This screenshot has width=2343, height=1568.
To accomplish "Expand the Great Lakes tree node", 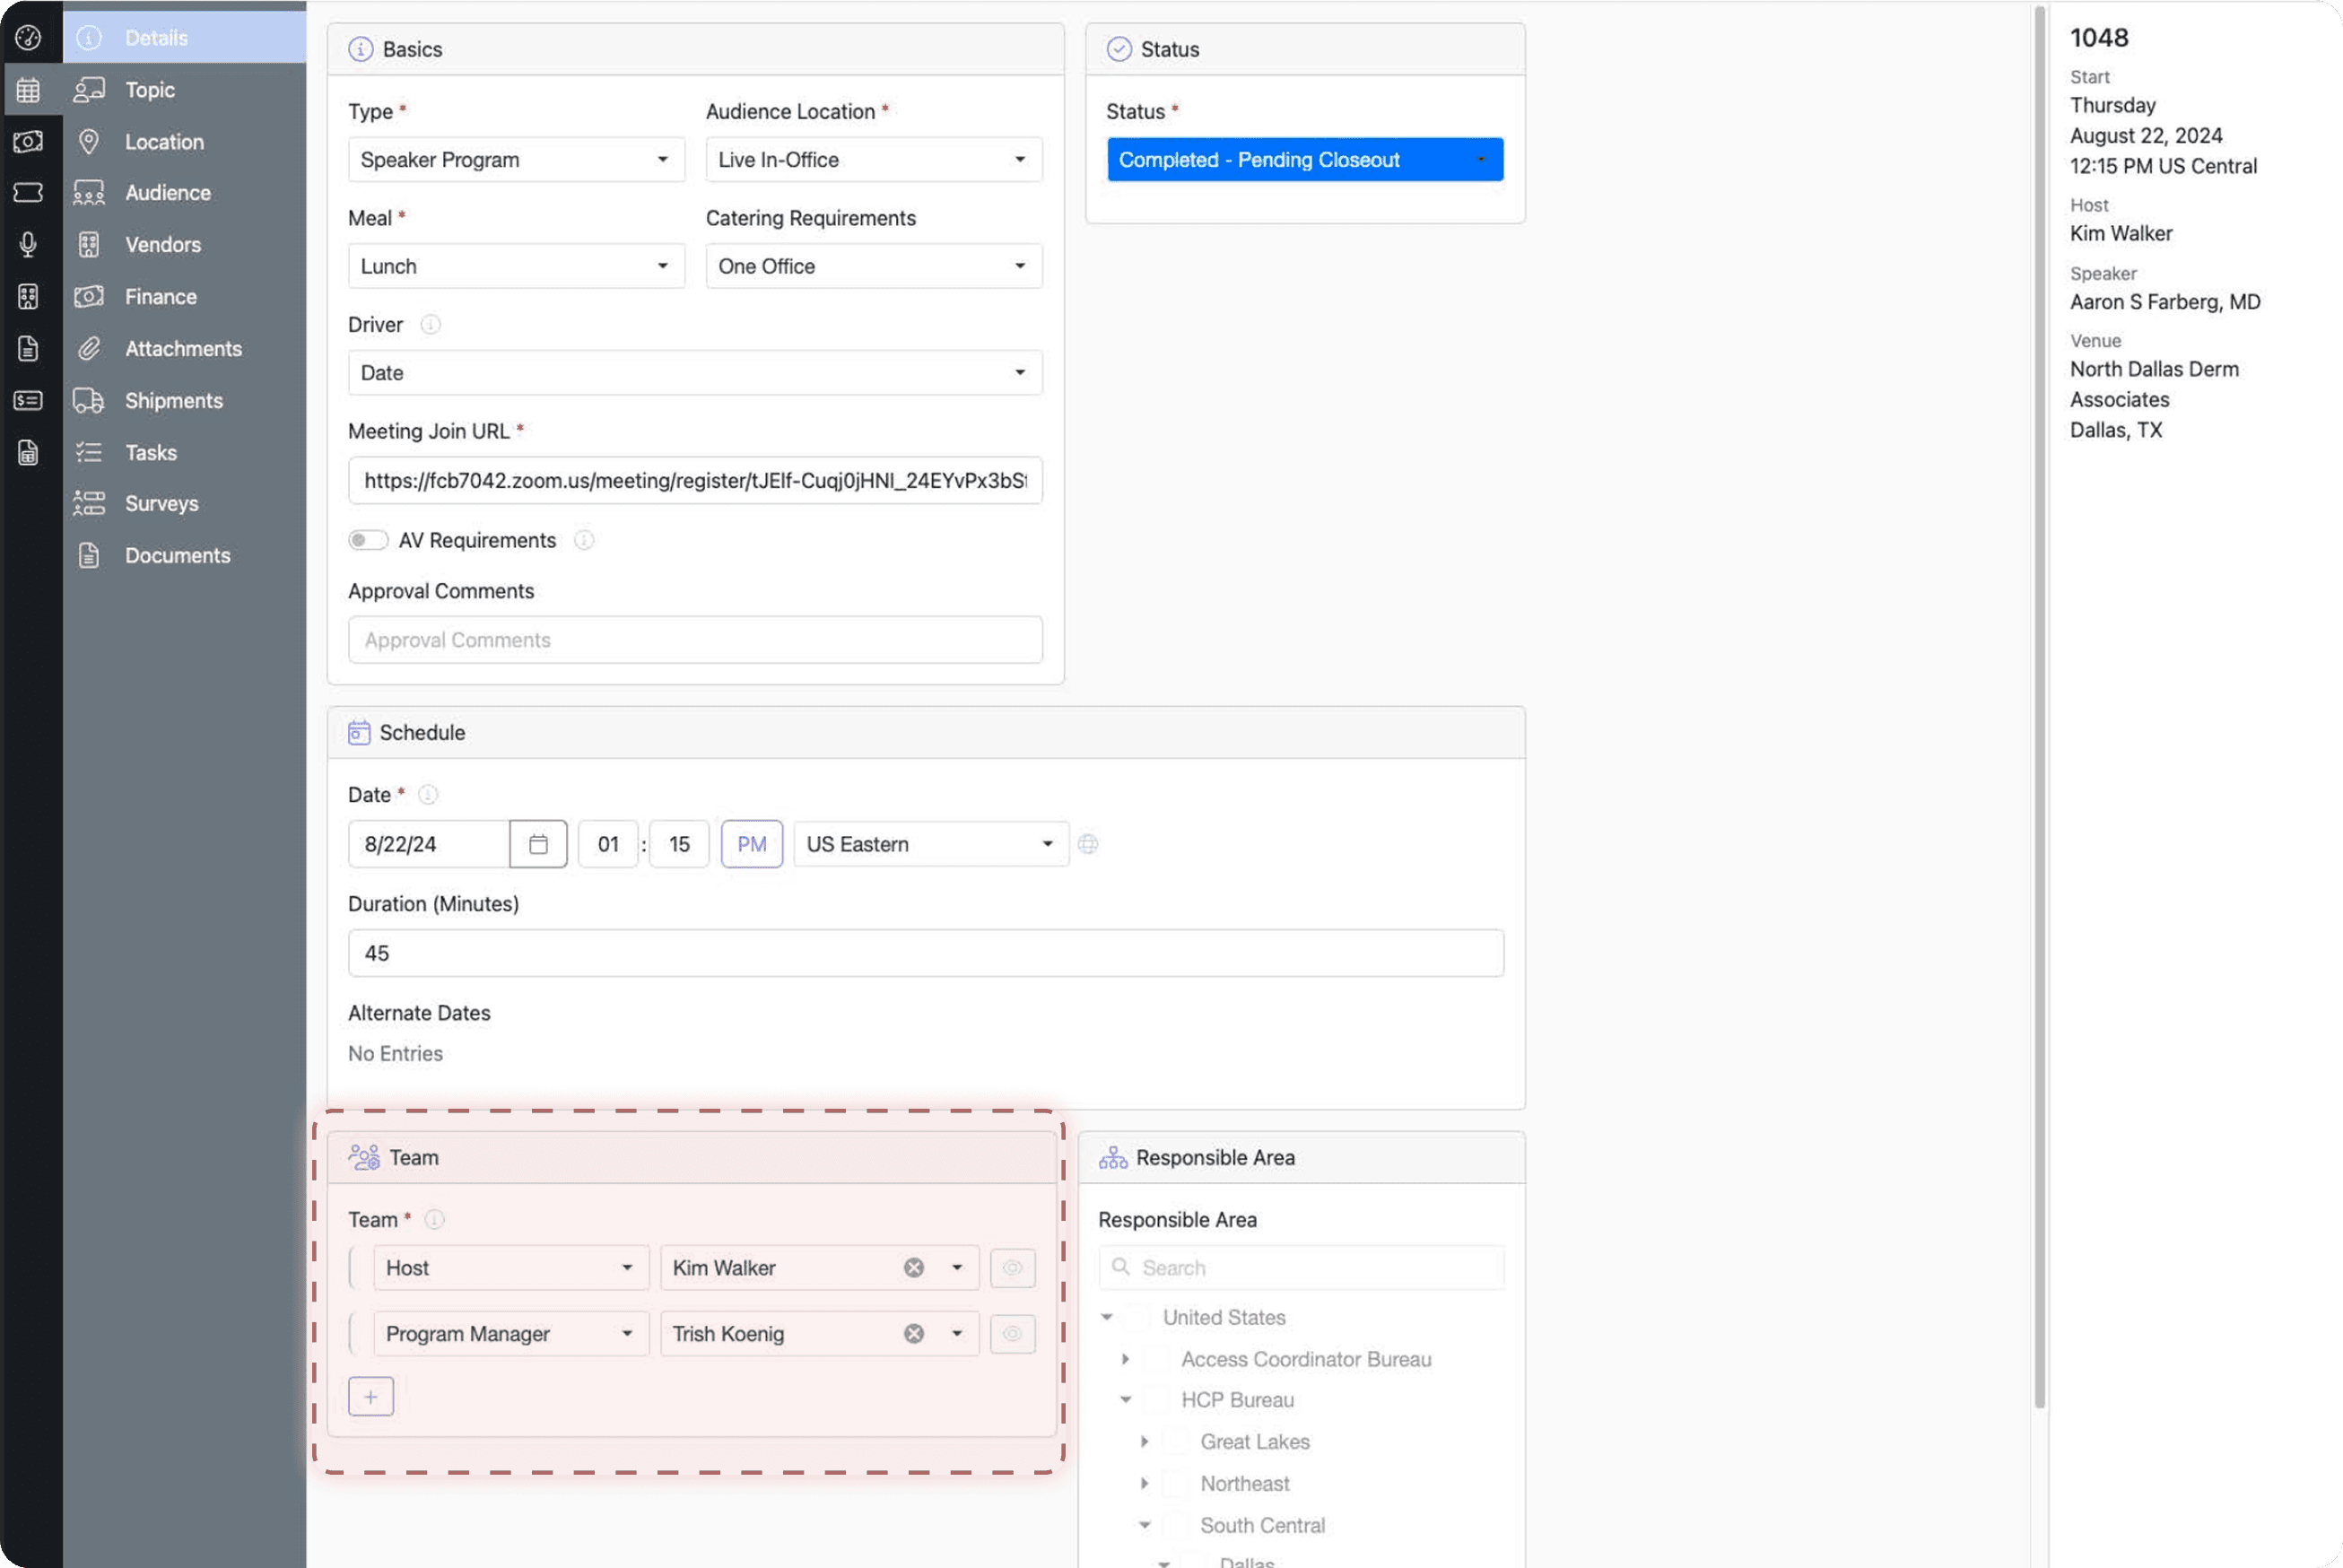I will [x=1144, y=1441].
